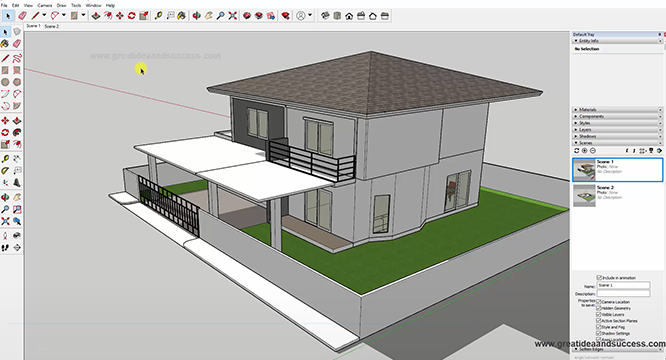This screenshot has width=666, height=360.
Task: Open the Draw menu
Action: coord(62,6)
